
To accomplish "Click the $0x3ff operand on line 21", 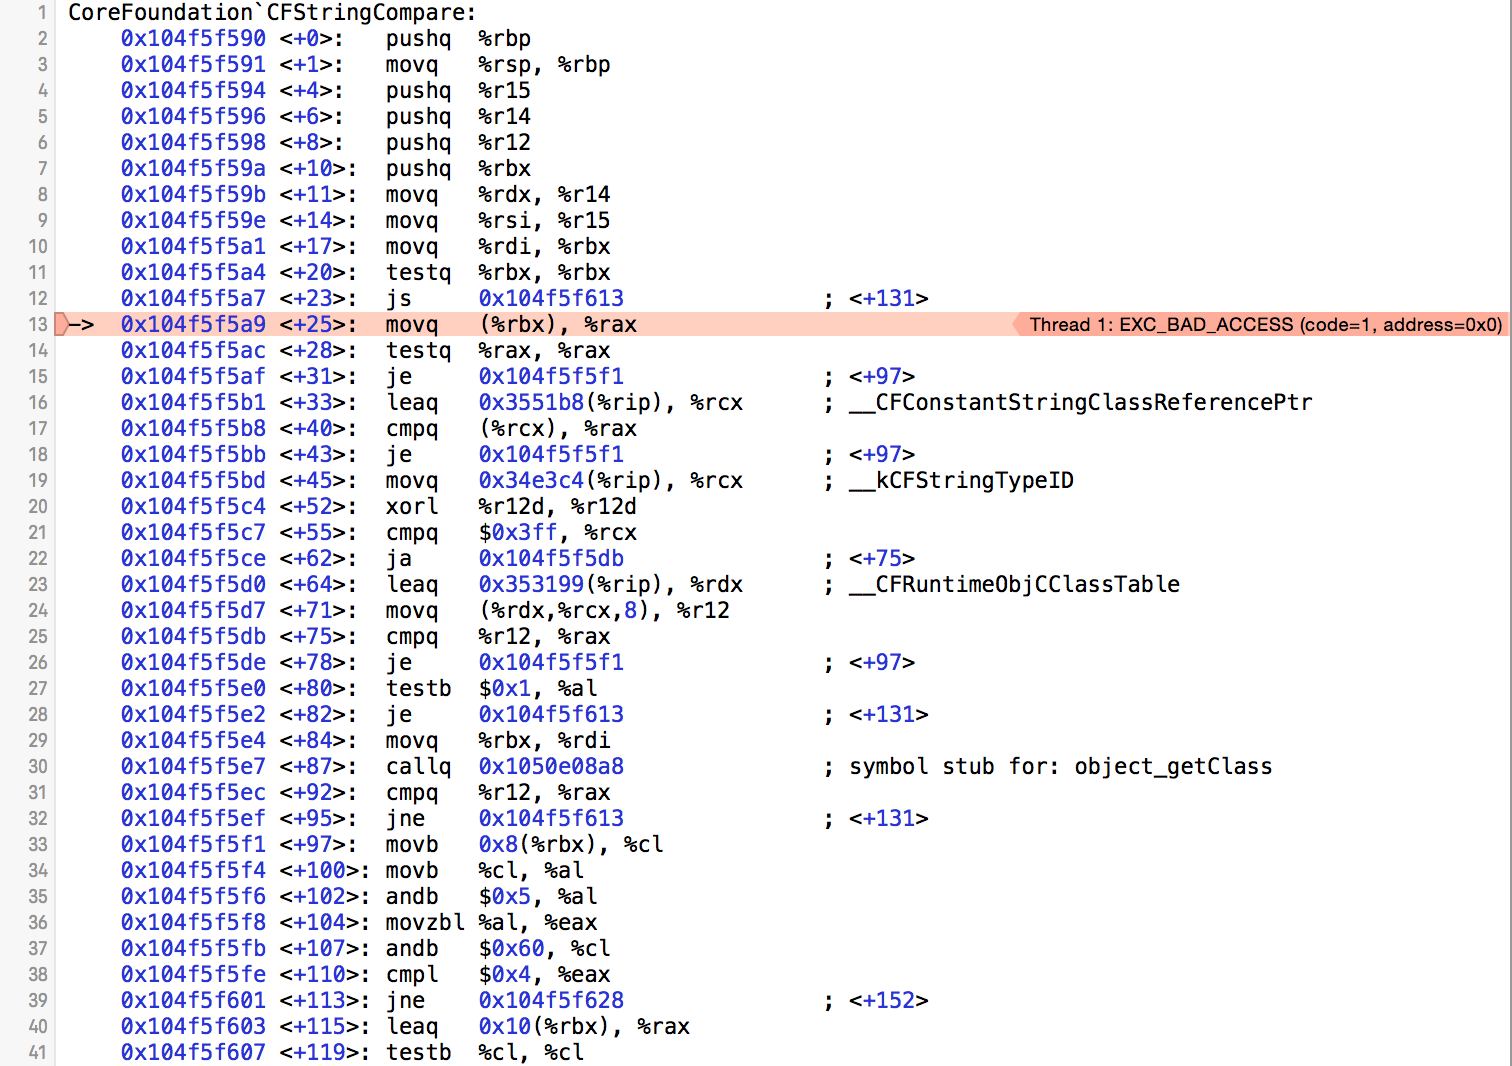I will 518,532.
